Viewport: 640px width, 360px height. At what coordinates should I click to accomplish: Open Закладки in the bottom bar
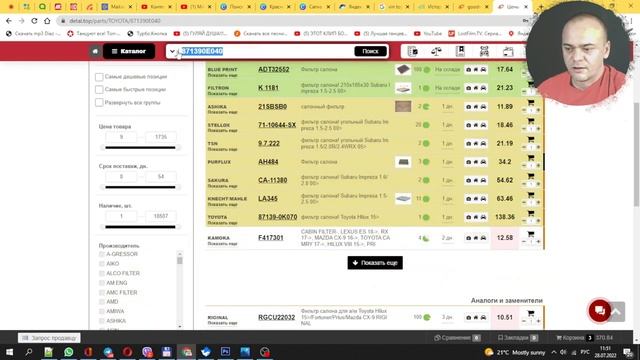click(518, 338)
